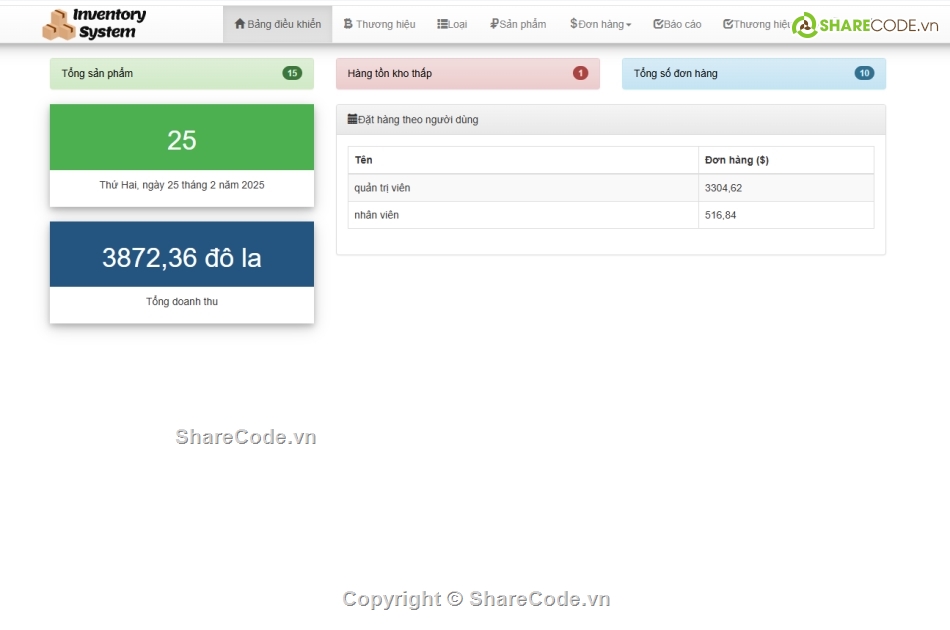Click the Tổng số đơn hàng link

(x=676, y=73)
